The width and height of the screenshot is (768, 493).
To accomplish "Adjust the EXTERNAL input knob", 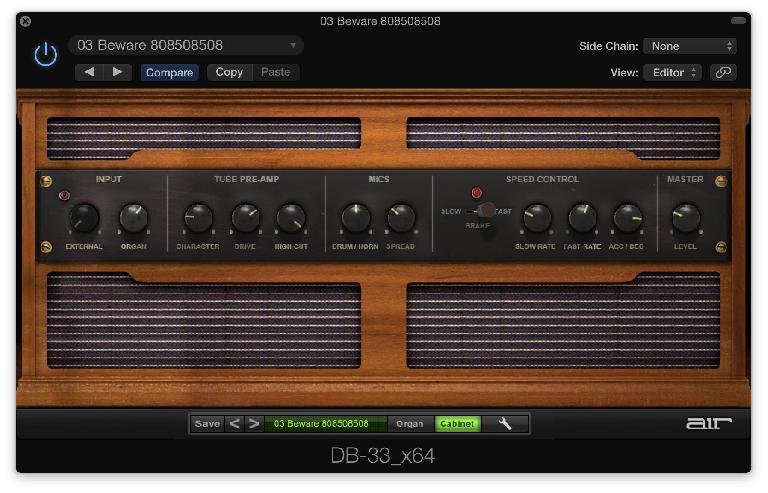I will click(x=84, y=218).
